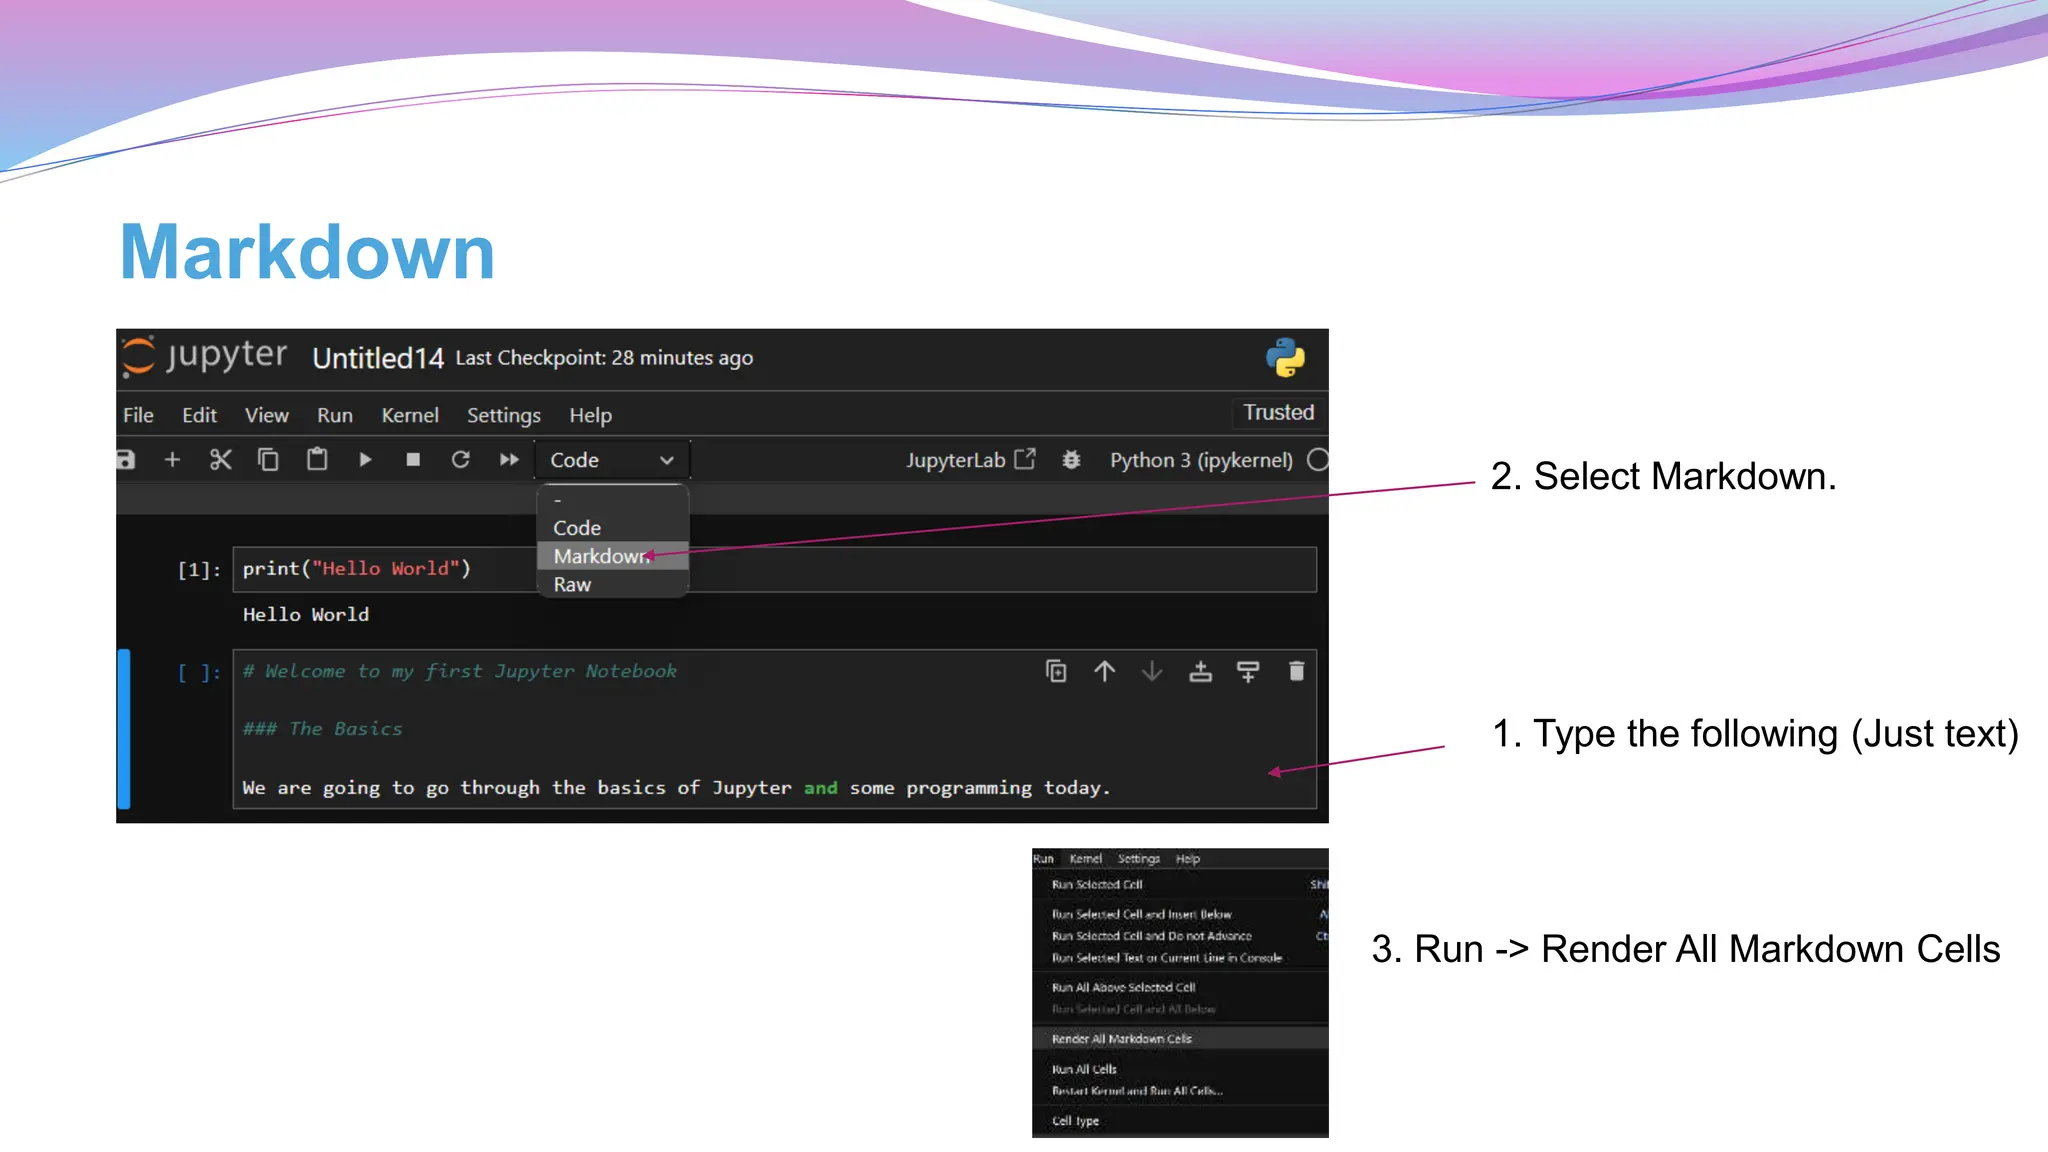
Task: Click the 'We are going to go through' line
Action: click(676, 788)
